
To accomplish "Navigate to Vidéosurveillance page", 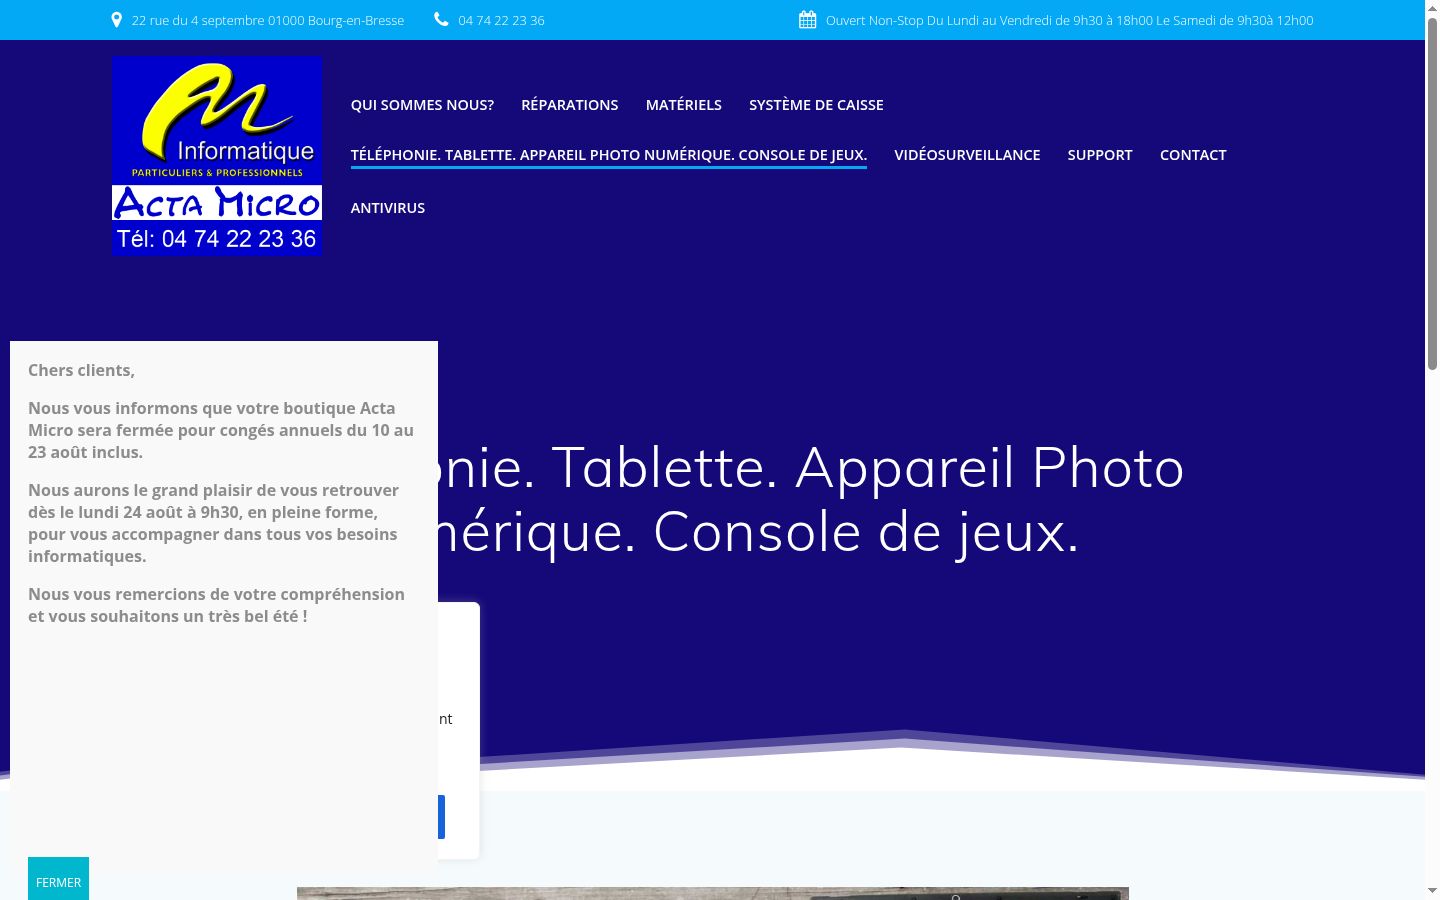I will pos(967,155).
